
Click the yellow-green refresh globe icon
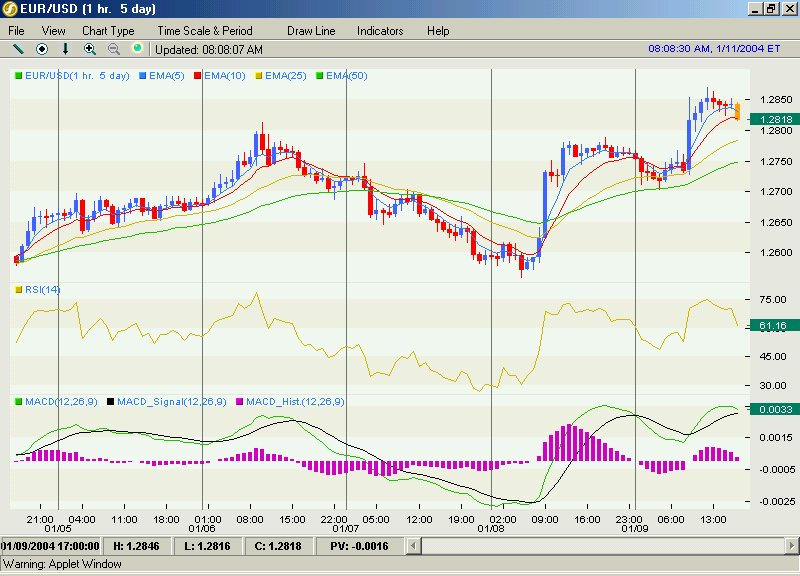tap(137, 48)
